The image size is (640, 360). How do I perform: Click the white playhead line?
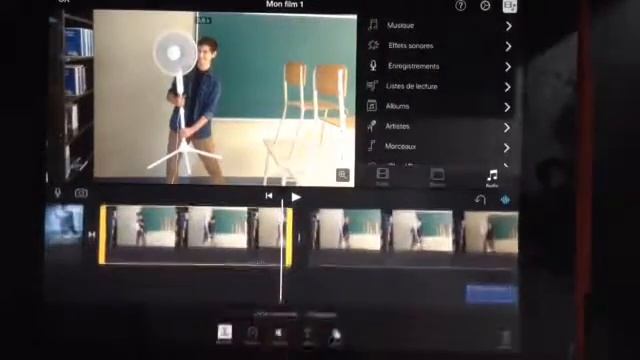282,251
